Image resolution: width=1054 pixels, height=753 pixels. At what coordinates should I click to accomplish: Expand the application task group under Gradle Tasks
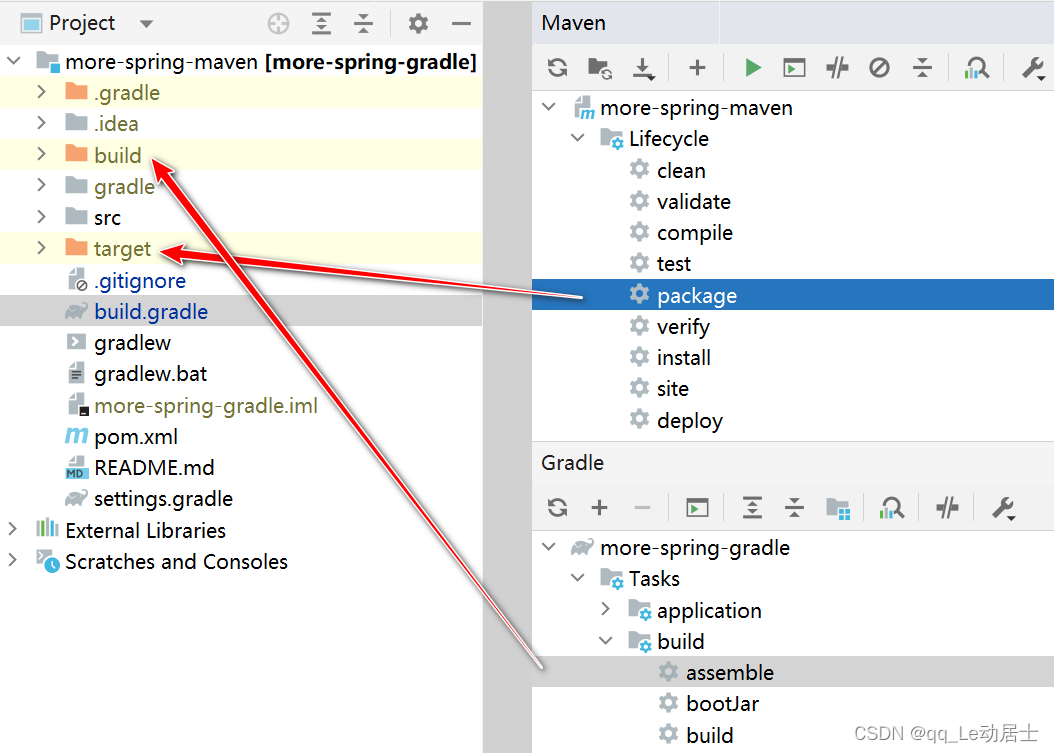606,609
